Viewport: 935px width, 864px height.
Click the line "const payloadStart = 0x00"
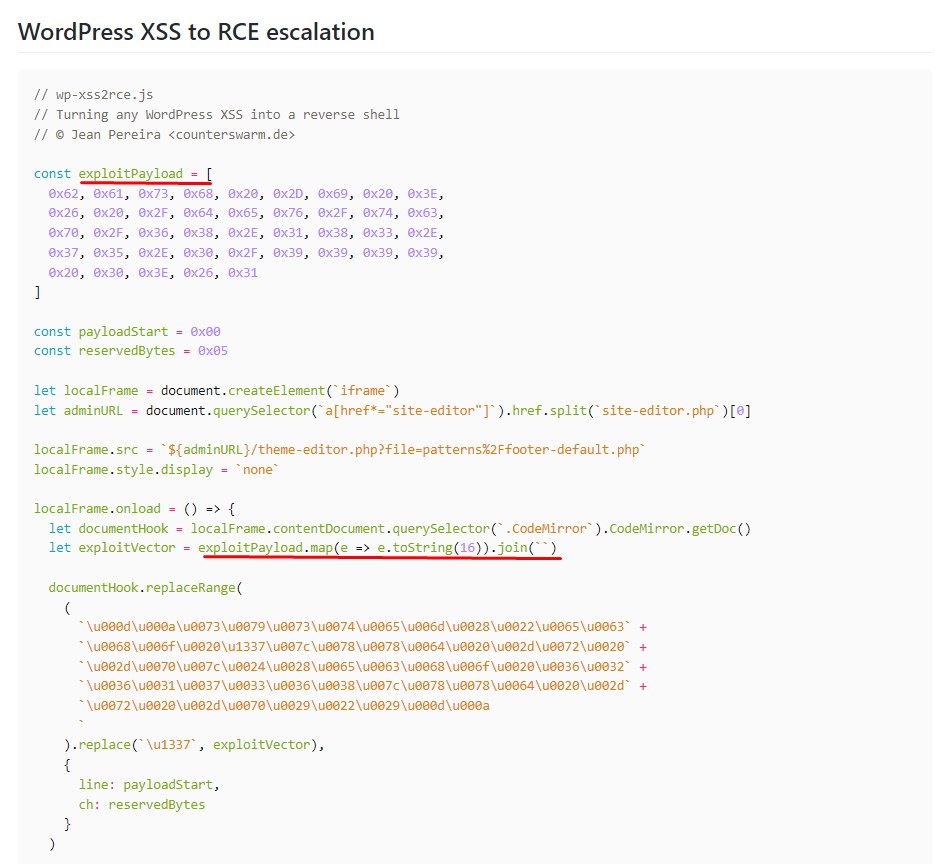click(x=127, y=332)
